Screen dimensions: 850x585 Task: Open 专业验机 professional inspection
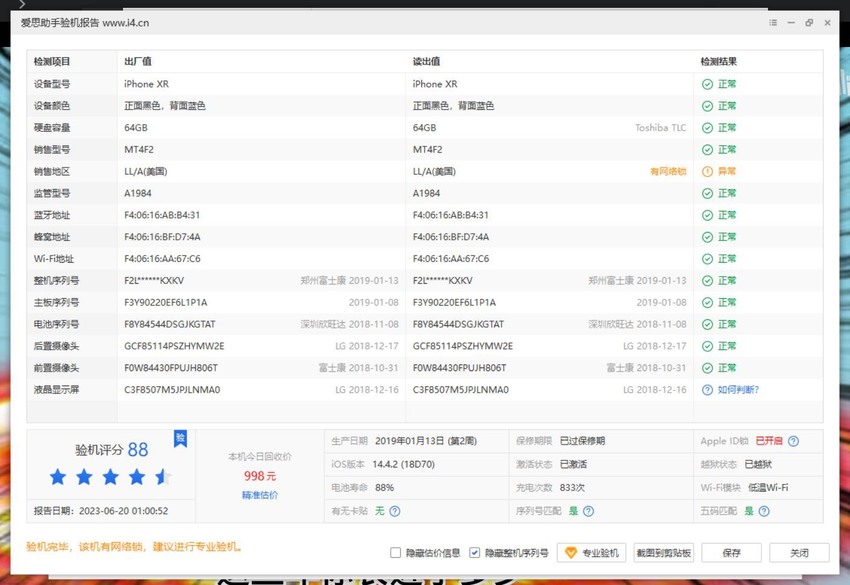click(x=591, y=552)
